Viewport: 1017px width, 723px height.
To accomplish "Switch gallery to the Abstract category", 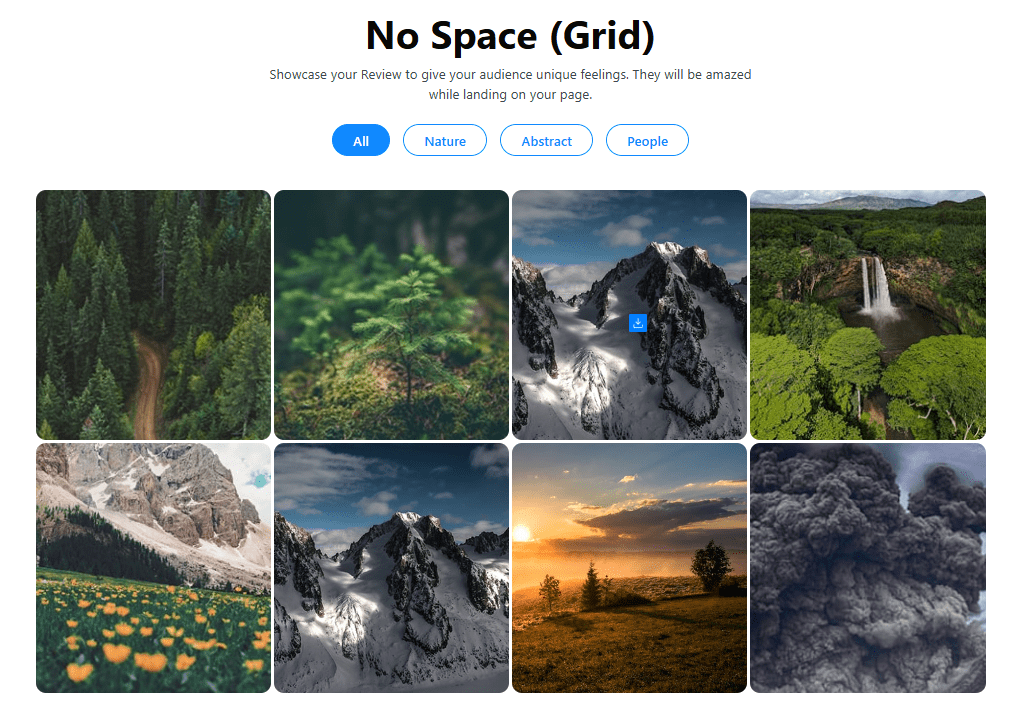I will (546, 140).
